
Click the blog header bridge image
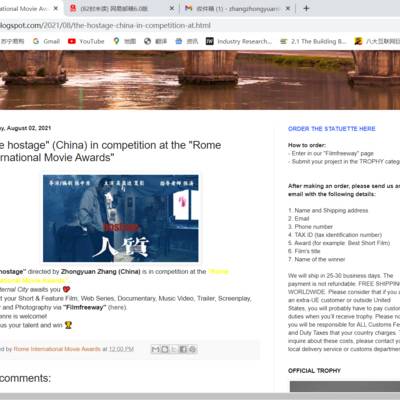coord(200,80)
